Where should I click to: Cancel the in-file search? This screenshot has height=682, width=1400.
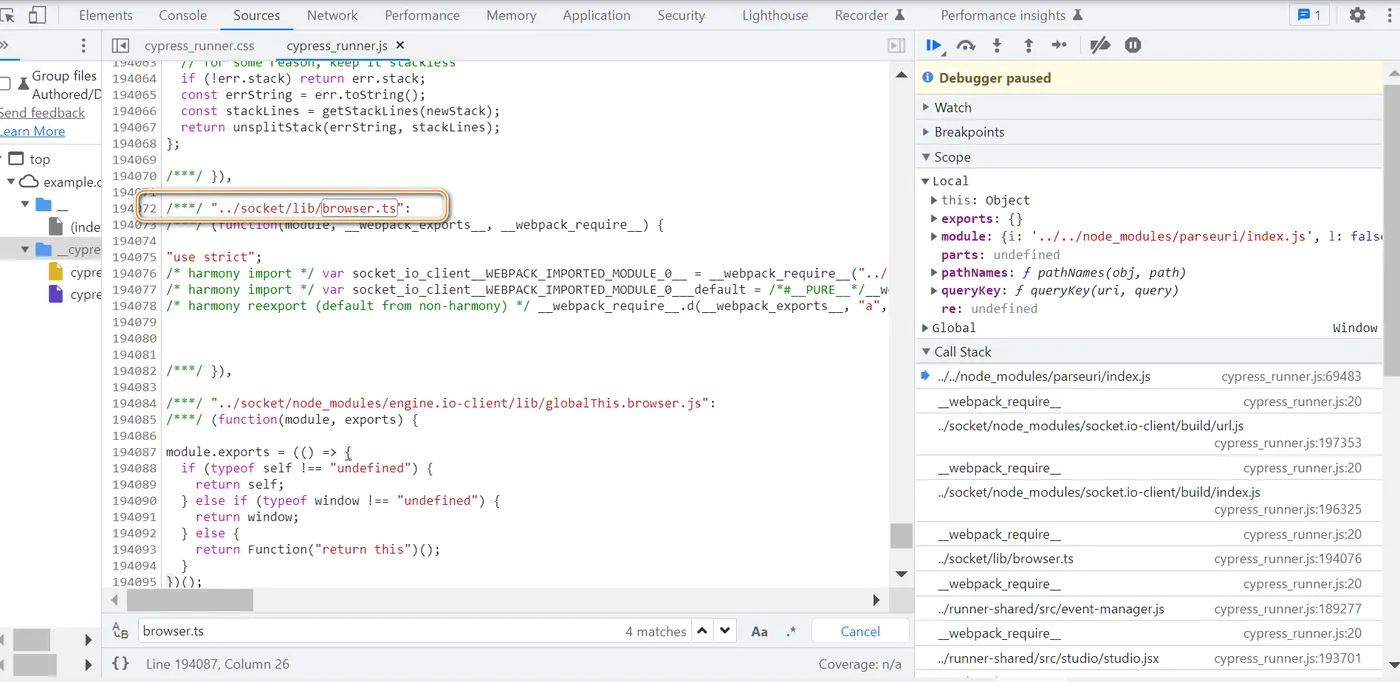click(860, 631)
